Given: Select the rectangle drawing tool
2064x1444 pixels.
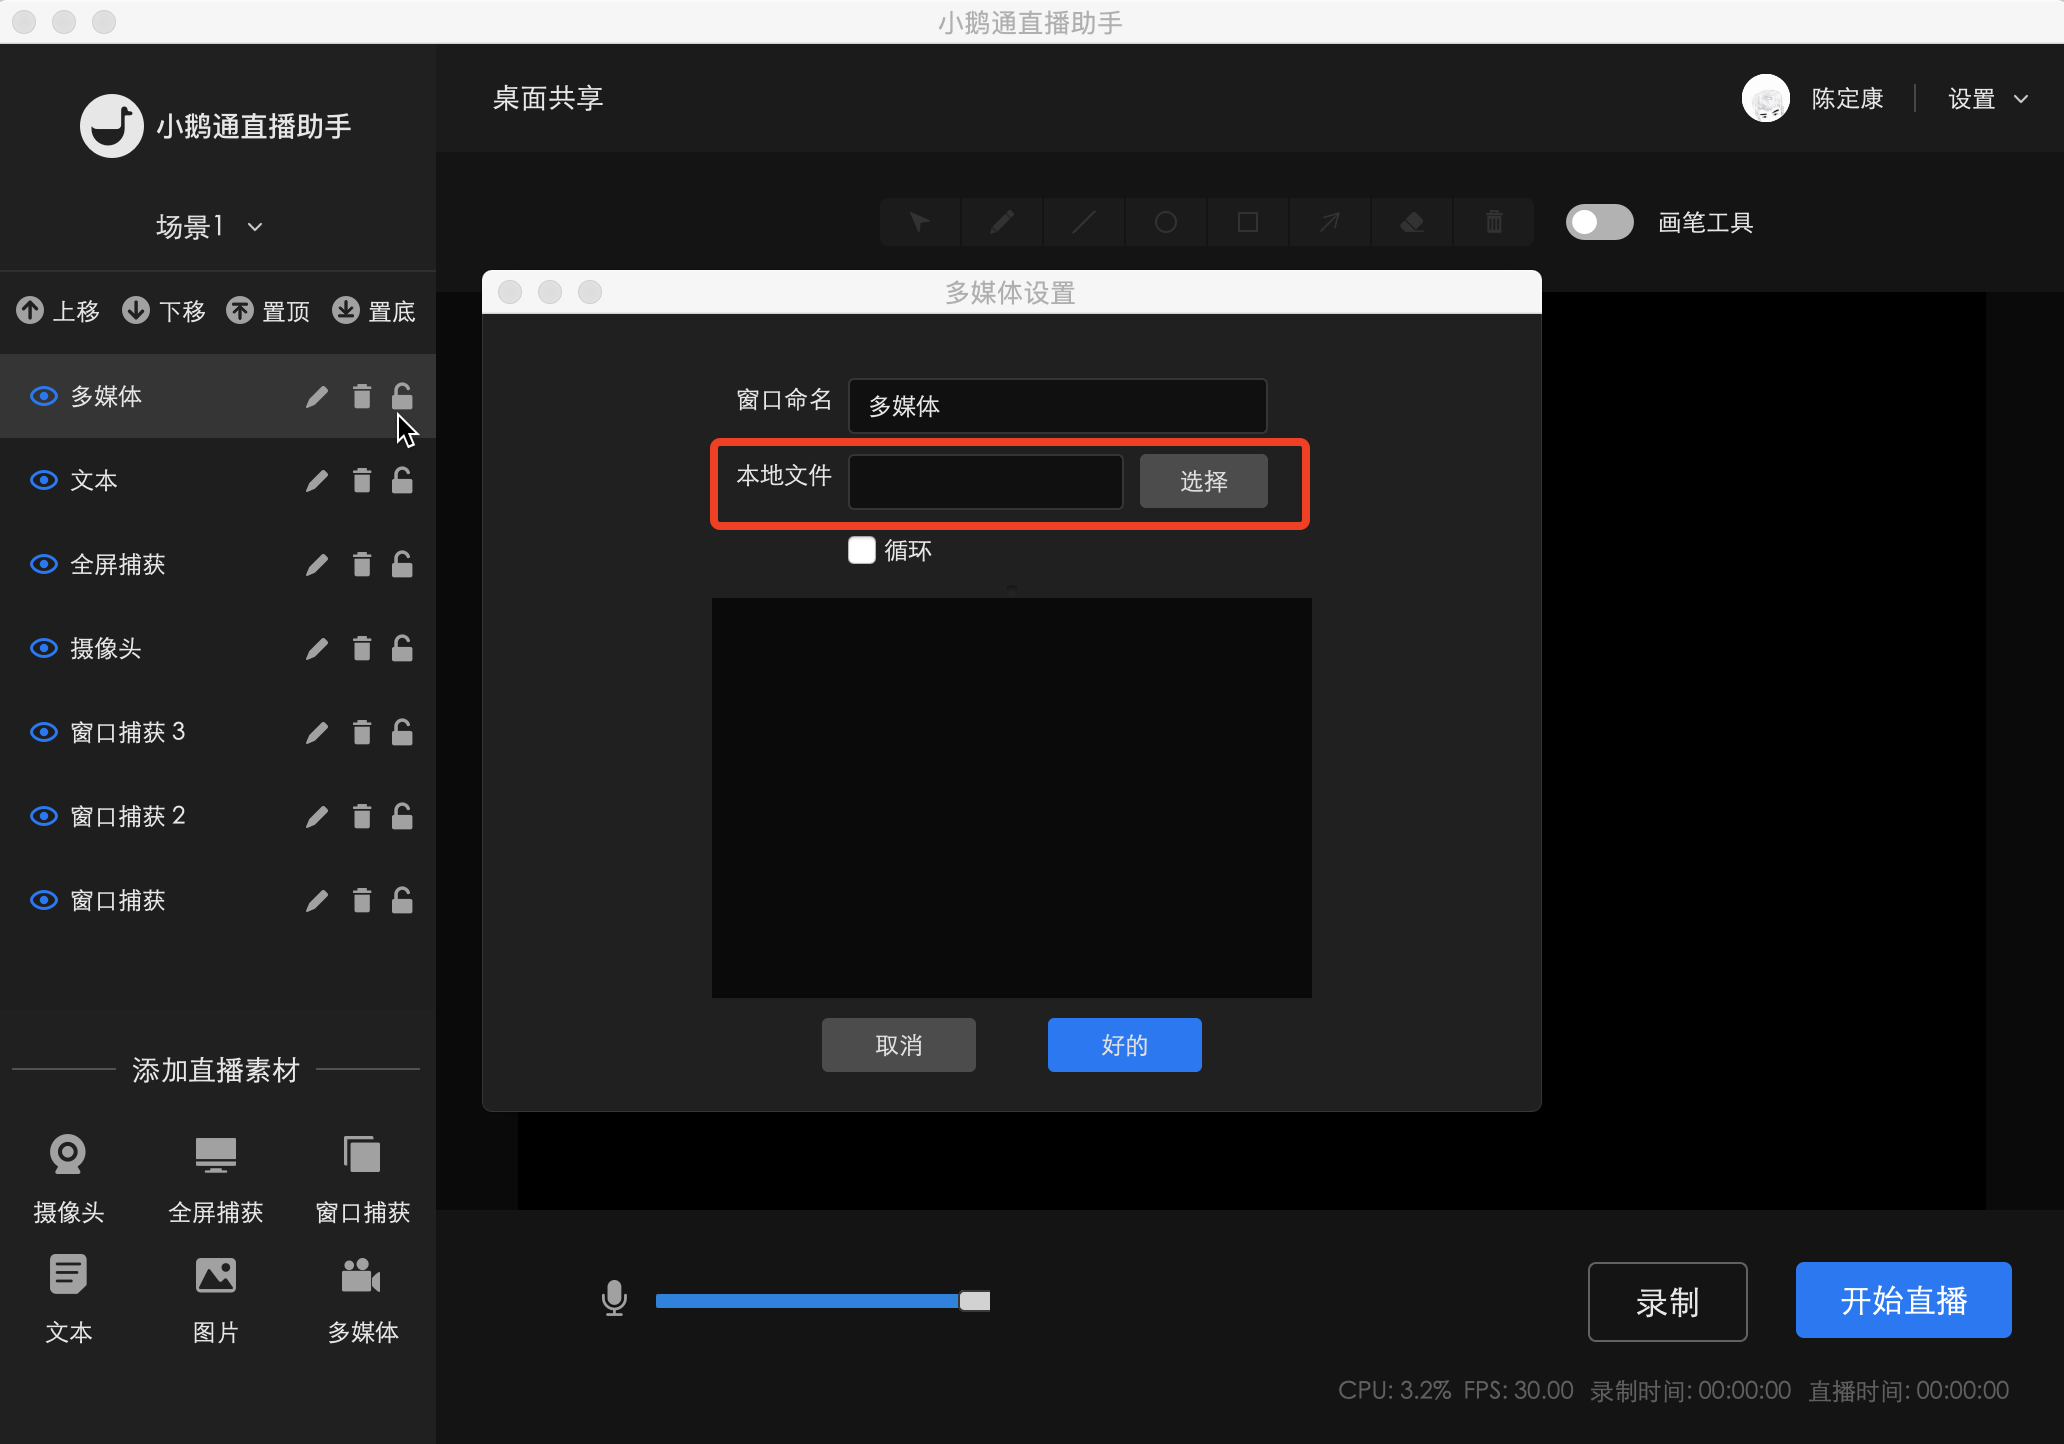Looking at the screenshot, I should [1247, 221].
